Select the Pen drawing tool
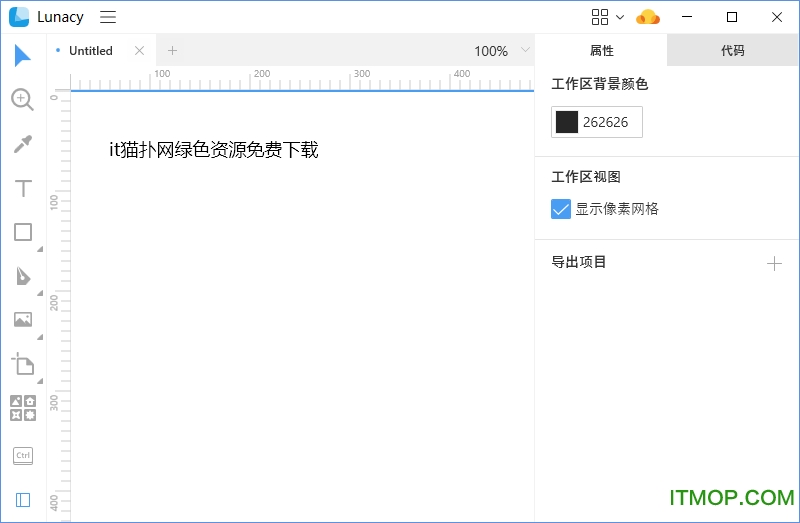 (x=23, y=276)
